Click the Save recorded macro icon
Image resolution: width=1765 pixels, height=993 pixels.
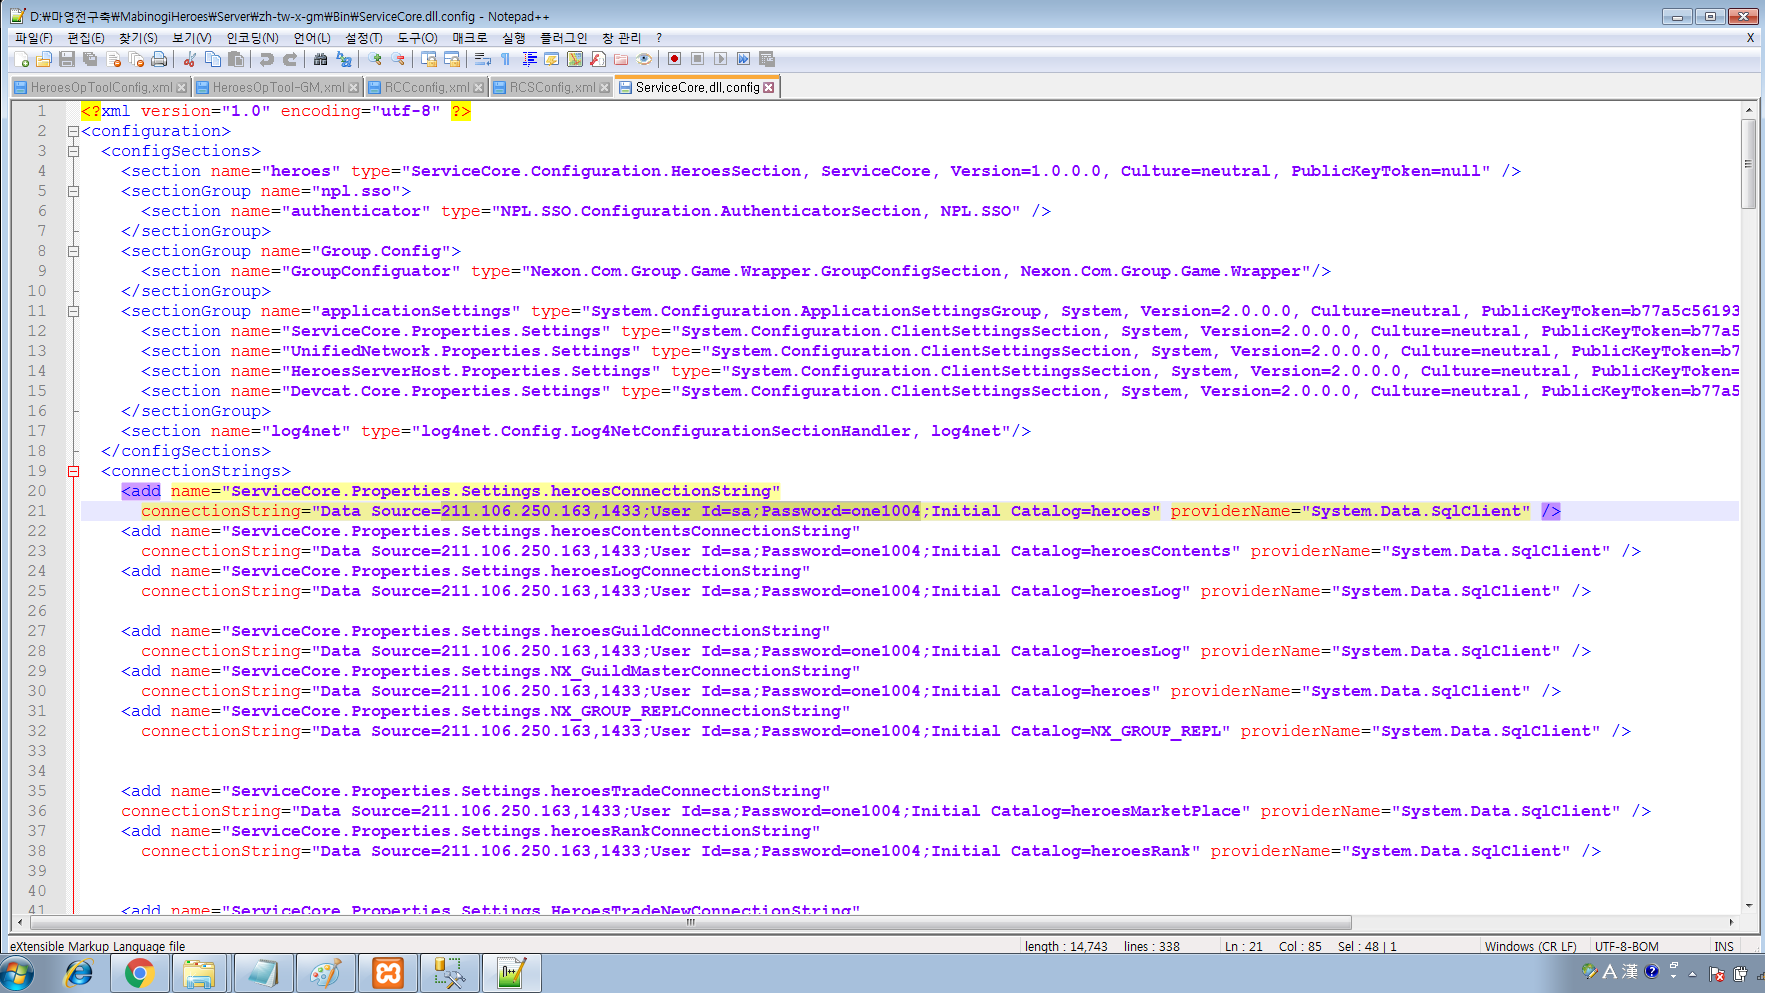767,59
